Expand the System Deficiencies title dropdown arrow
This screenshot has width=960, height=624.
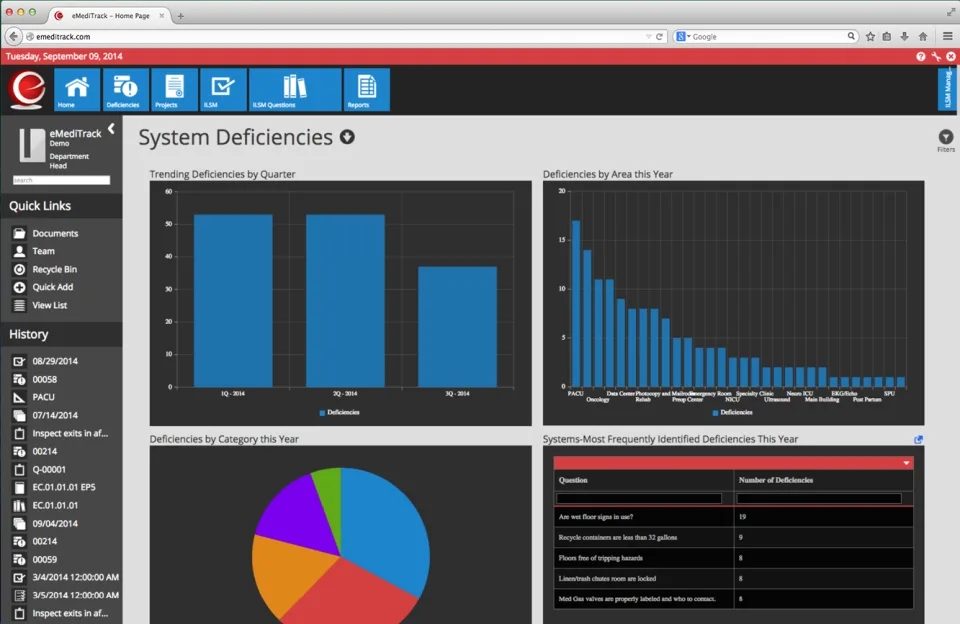[347, 137]
